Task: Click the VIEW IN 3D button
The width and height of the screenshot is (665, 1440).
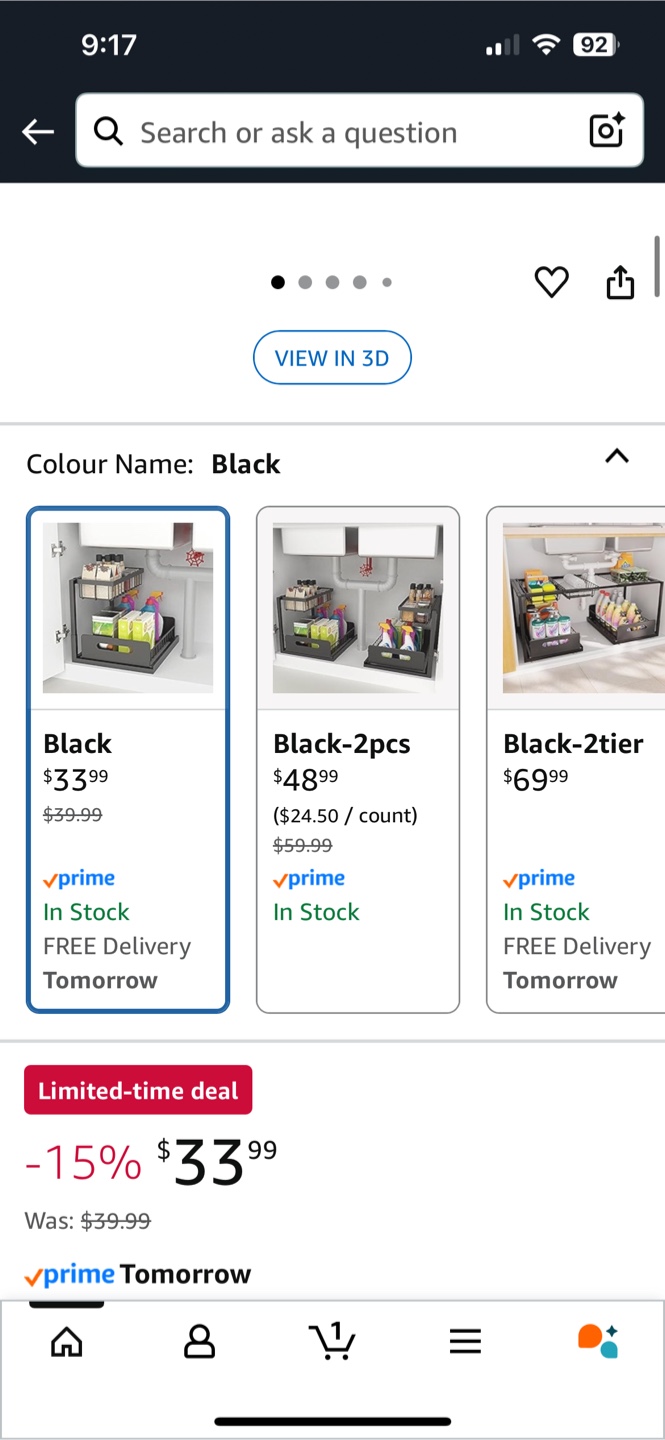Action: (x=332, y=357)
